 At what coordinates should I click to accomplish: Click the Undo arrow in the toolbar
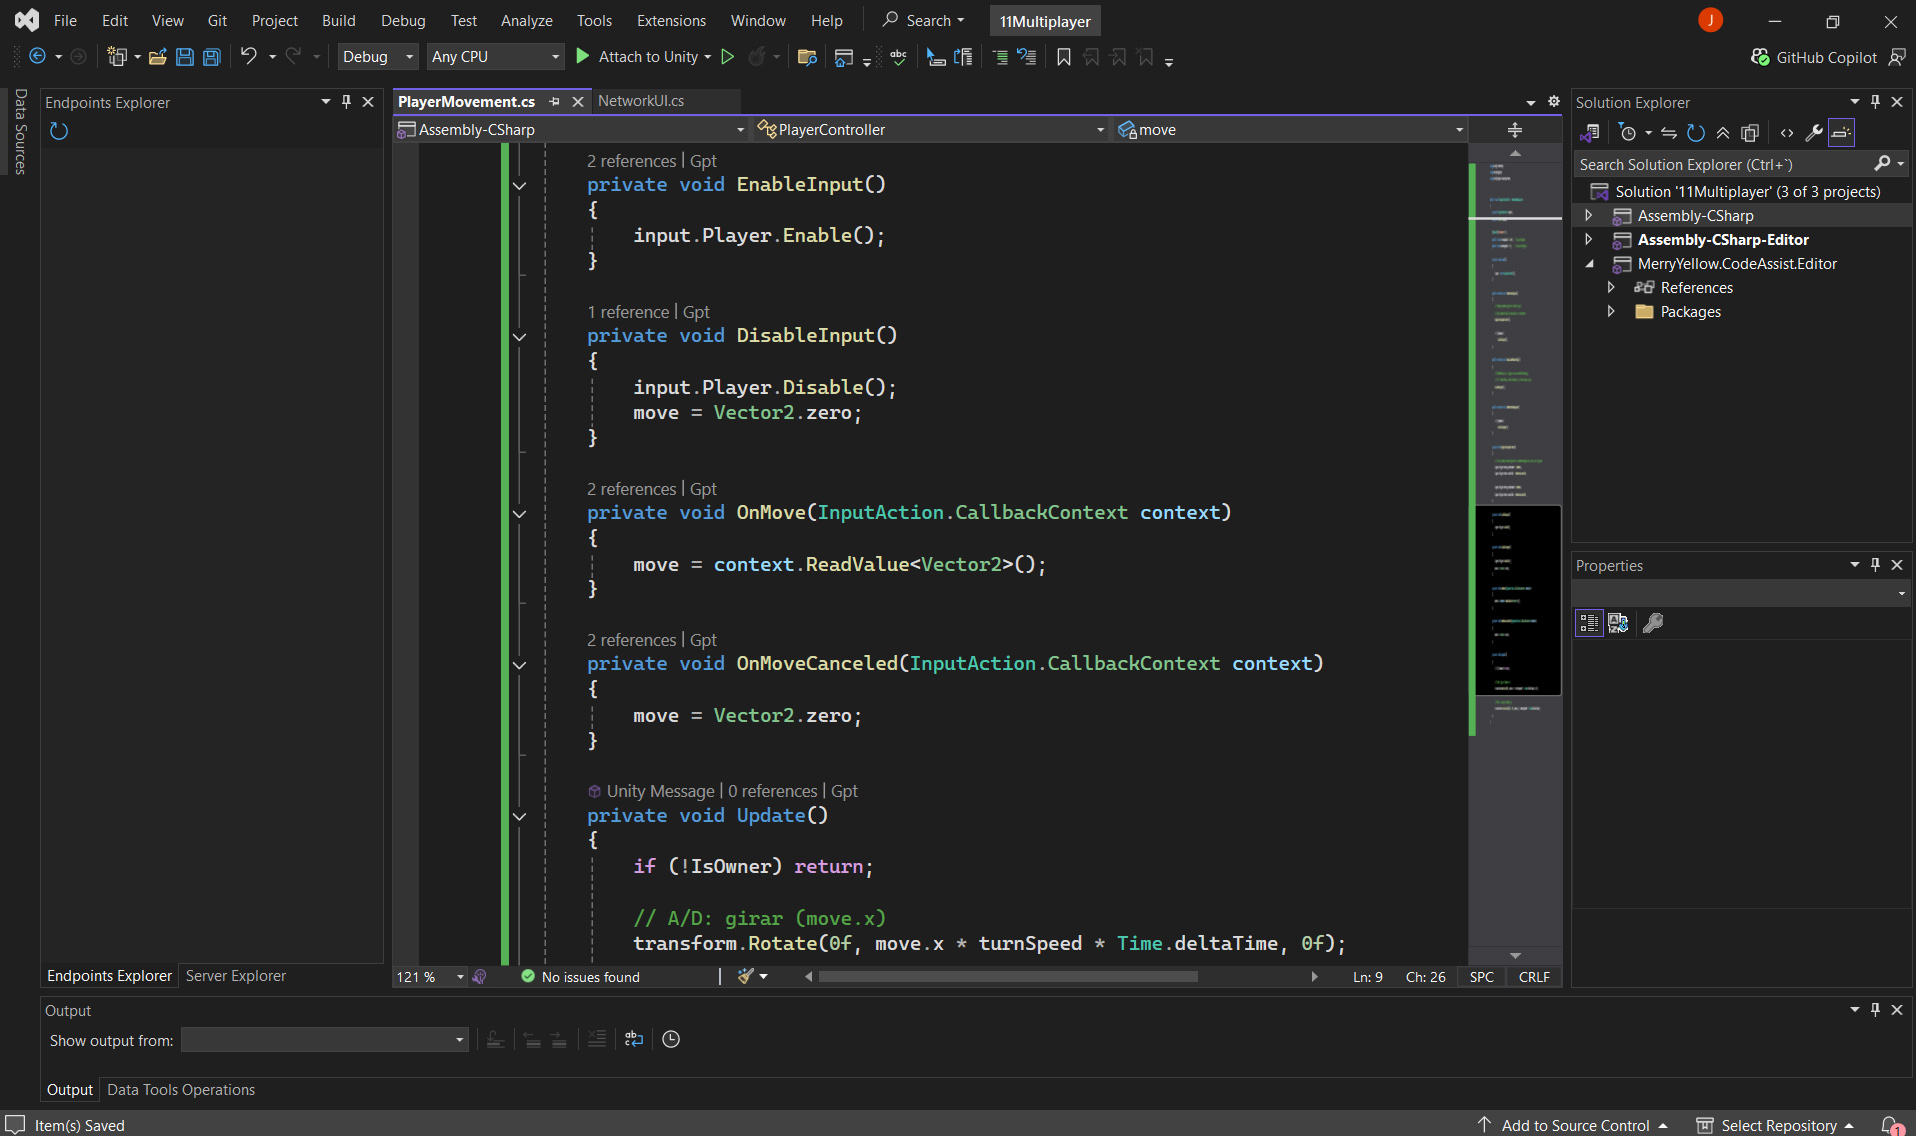click(x=248, y=57)
